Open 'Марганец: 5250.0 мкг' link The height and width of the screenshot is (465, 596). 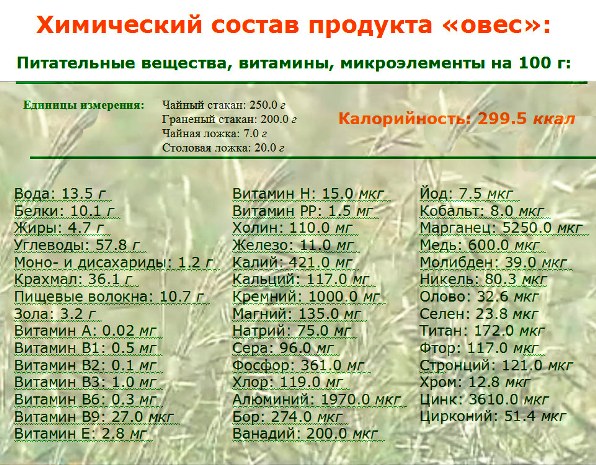click(x=501, y=228)
